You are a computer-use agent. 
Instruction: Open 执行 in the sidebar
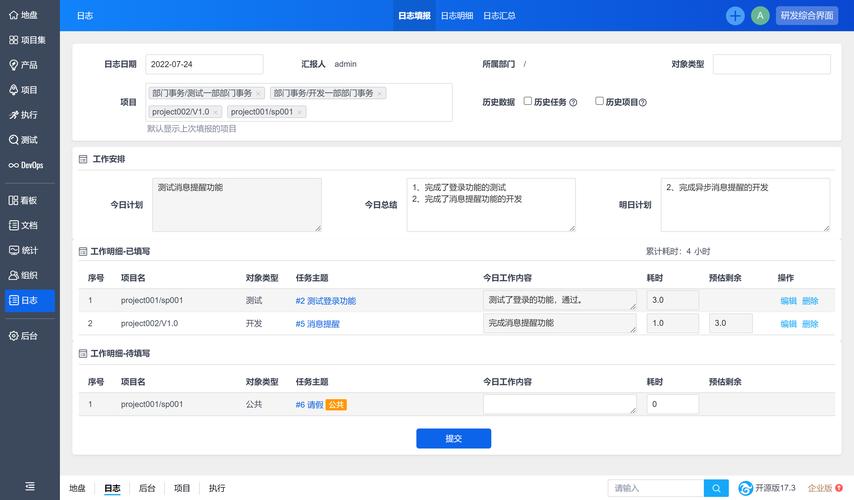pyautogui.click(x=23, y=115)
